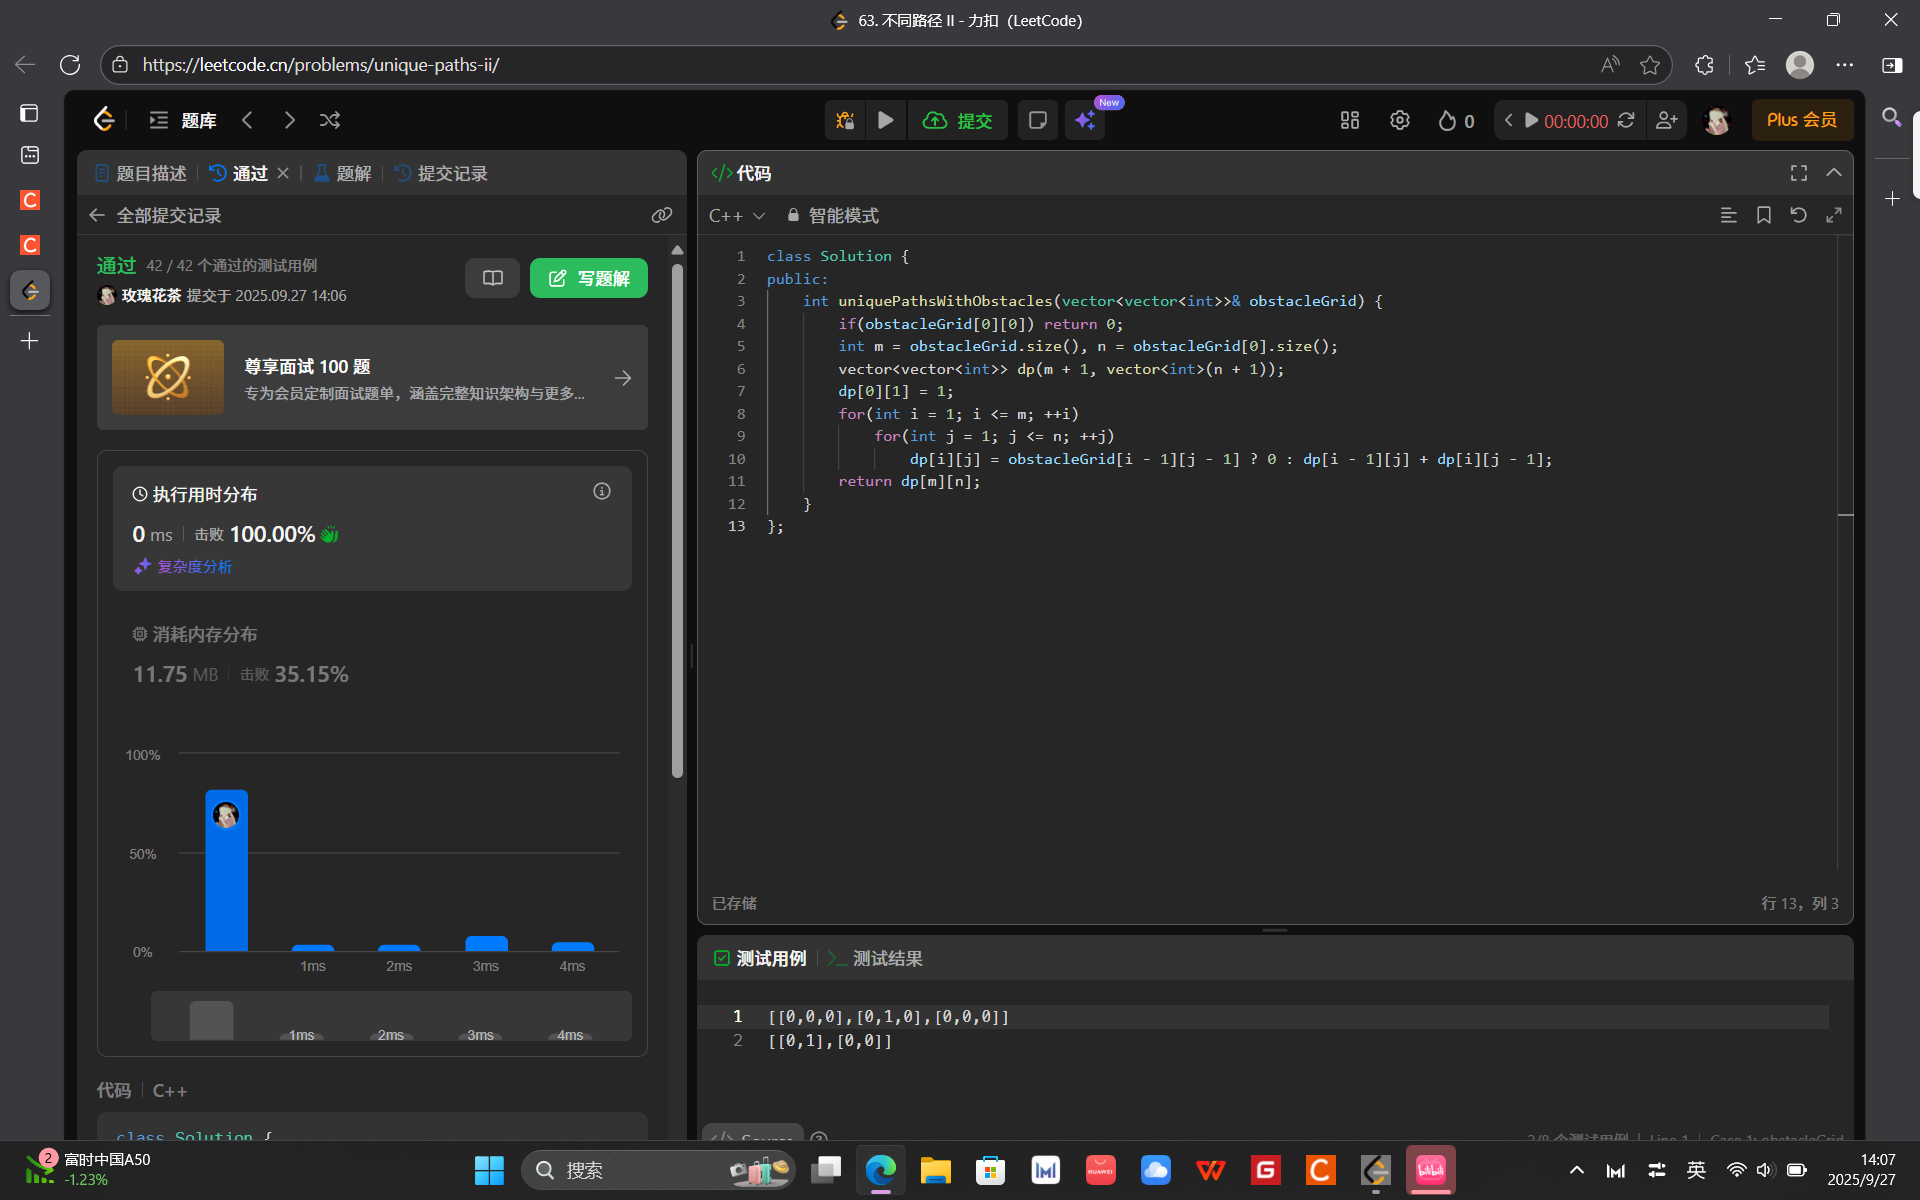1920x1200 pixels.
Task: Open the notes icon beside the submit button
Action: tap(1037, 120)
